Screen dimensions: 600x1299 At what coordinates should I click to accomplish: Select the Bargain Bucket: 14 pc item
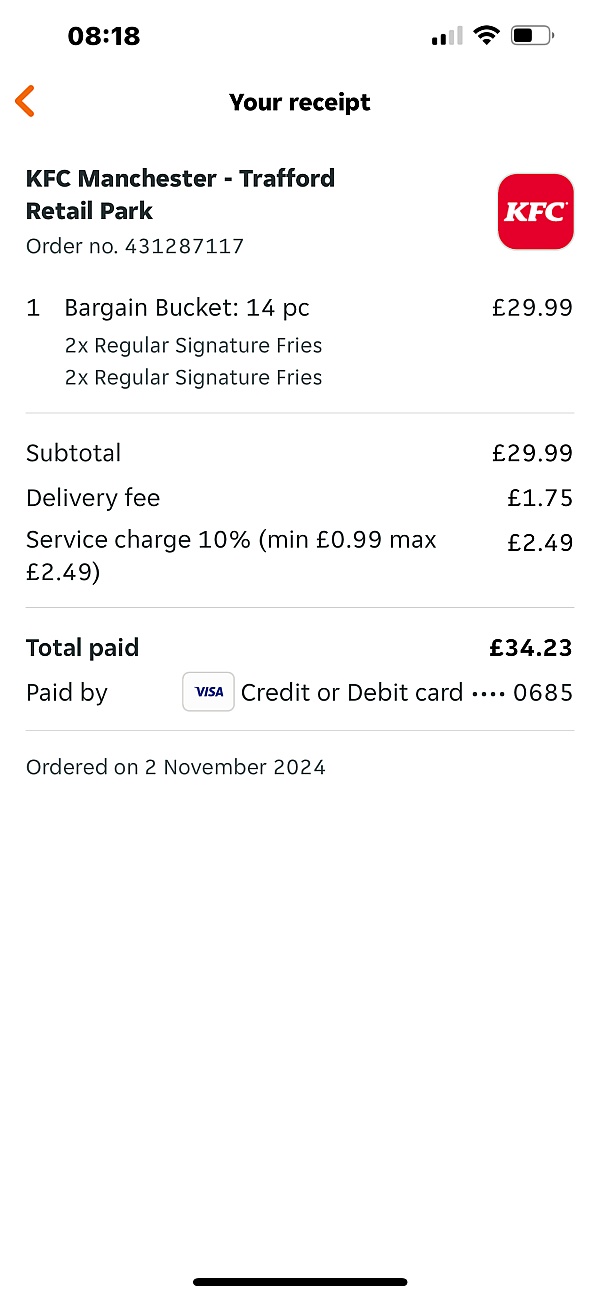click(187, 308)
